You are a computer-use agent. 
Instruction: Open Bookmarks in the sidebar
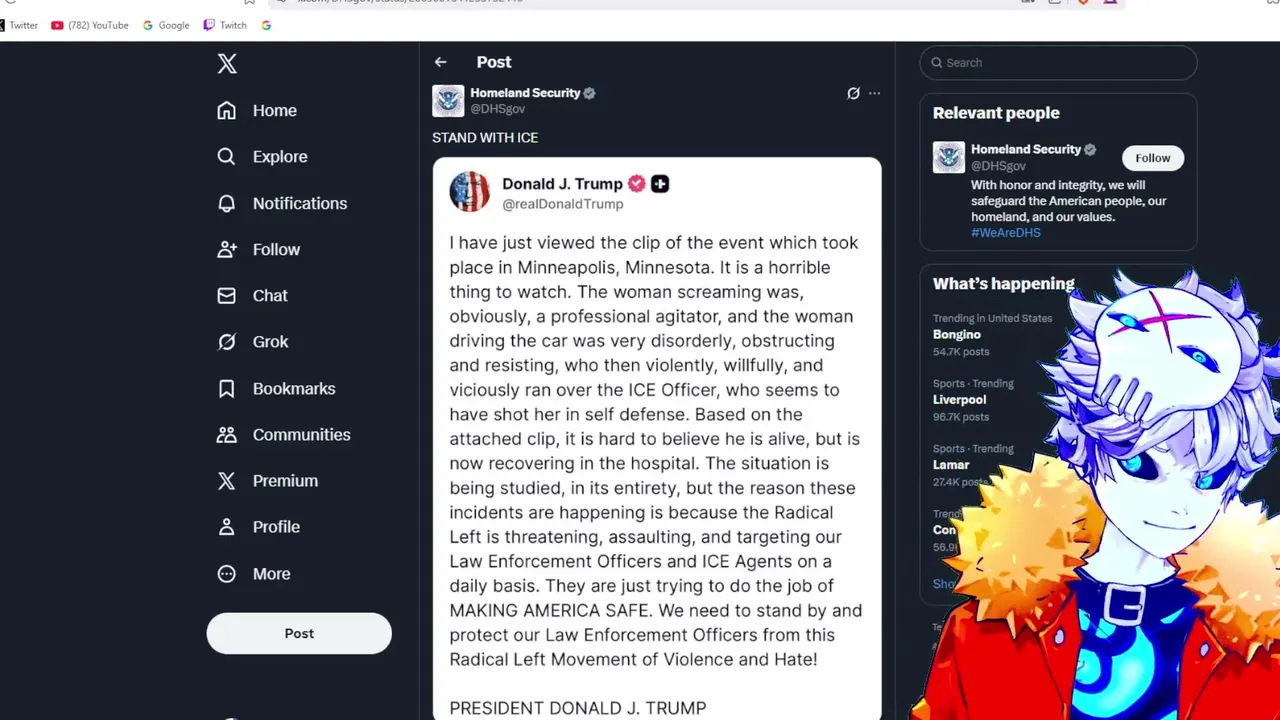[276, 388]
